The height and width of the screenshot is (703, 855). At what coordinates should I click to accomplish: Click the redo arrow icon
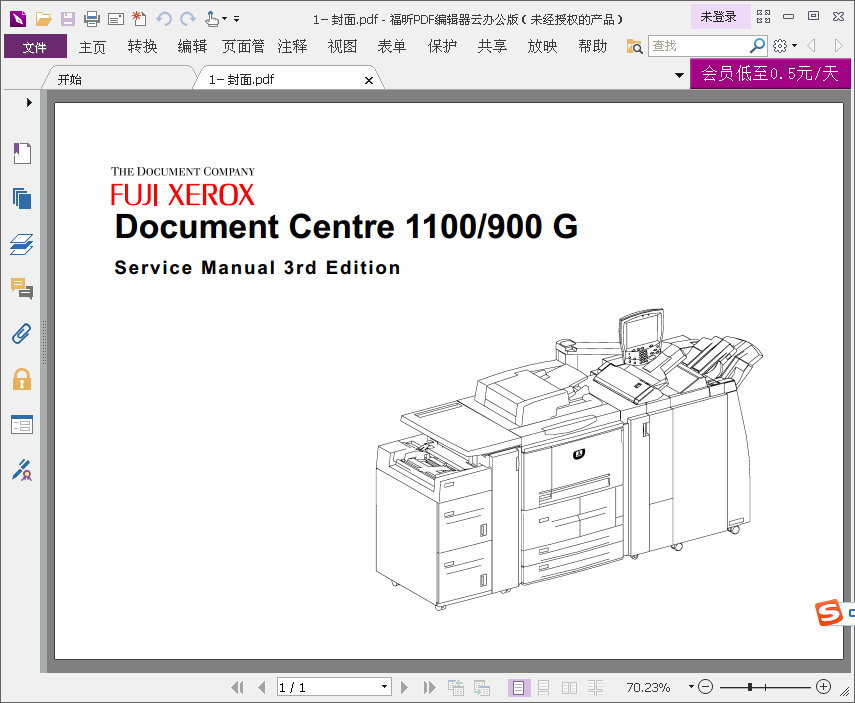pyautogui.click(x=188, y=19)
